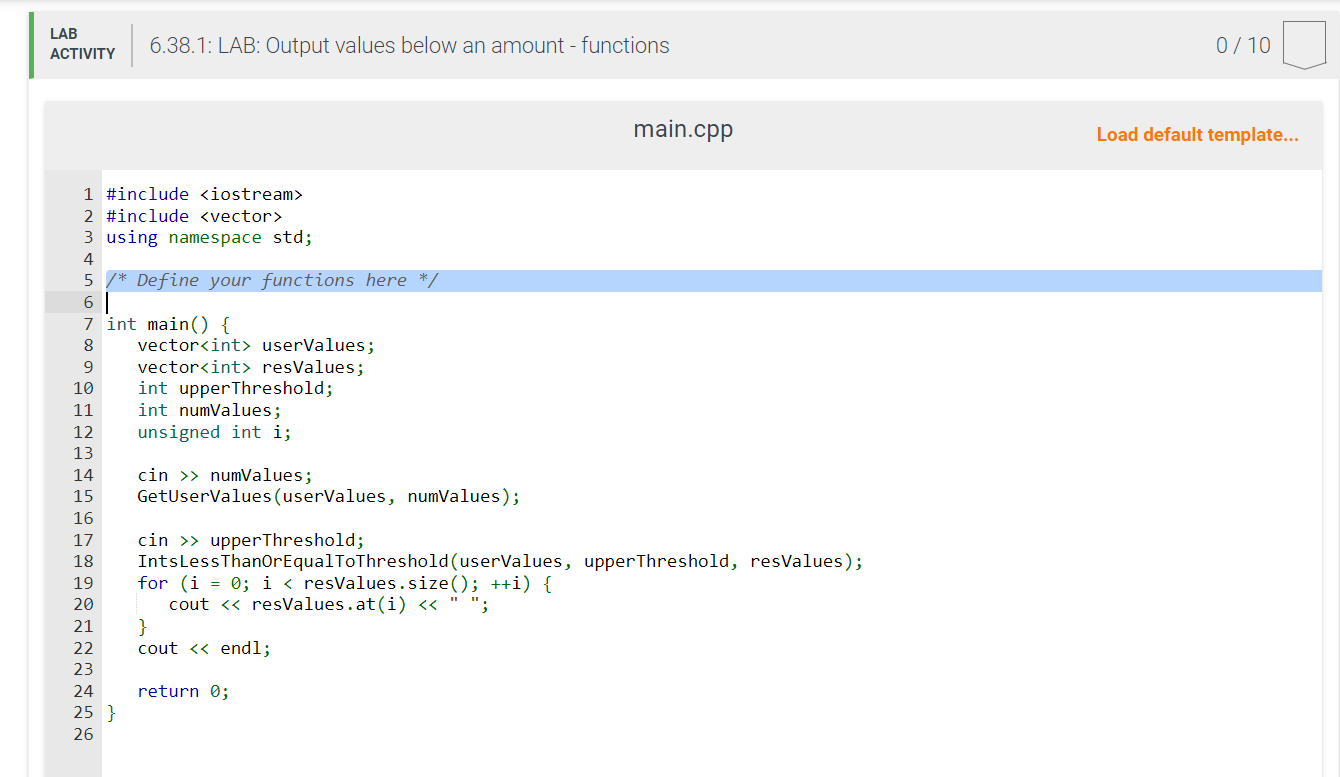Place cursor on the highlighted comment line
The image size is (1340, 777).
pos(270,280)
